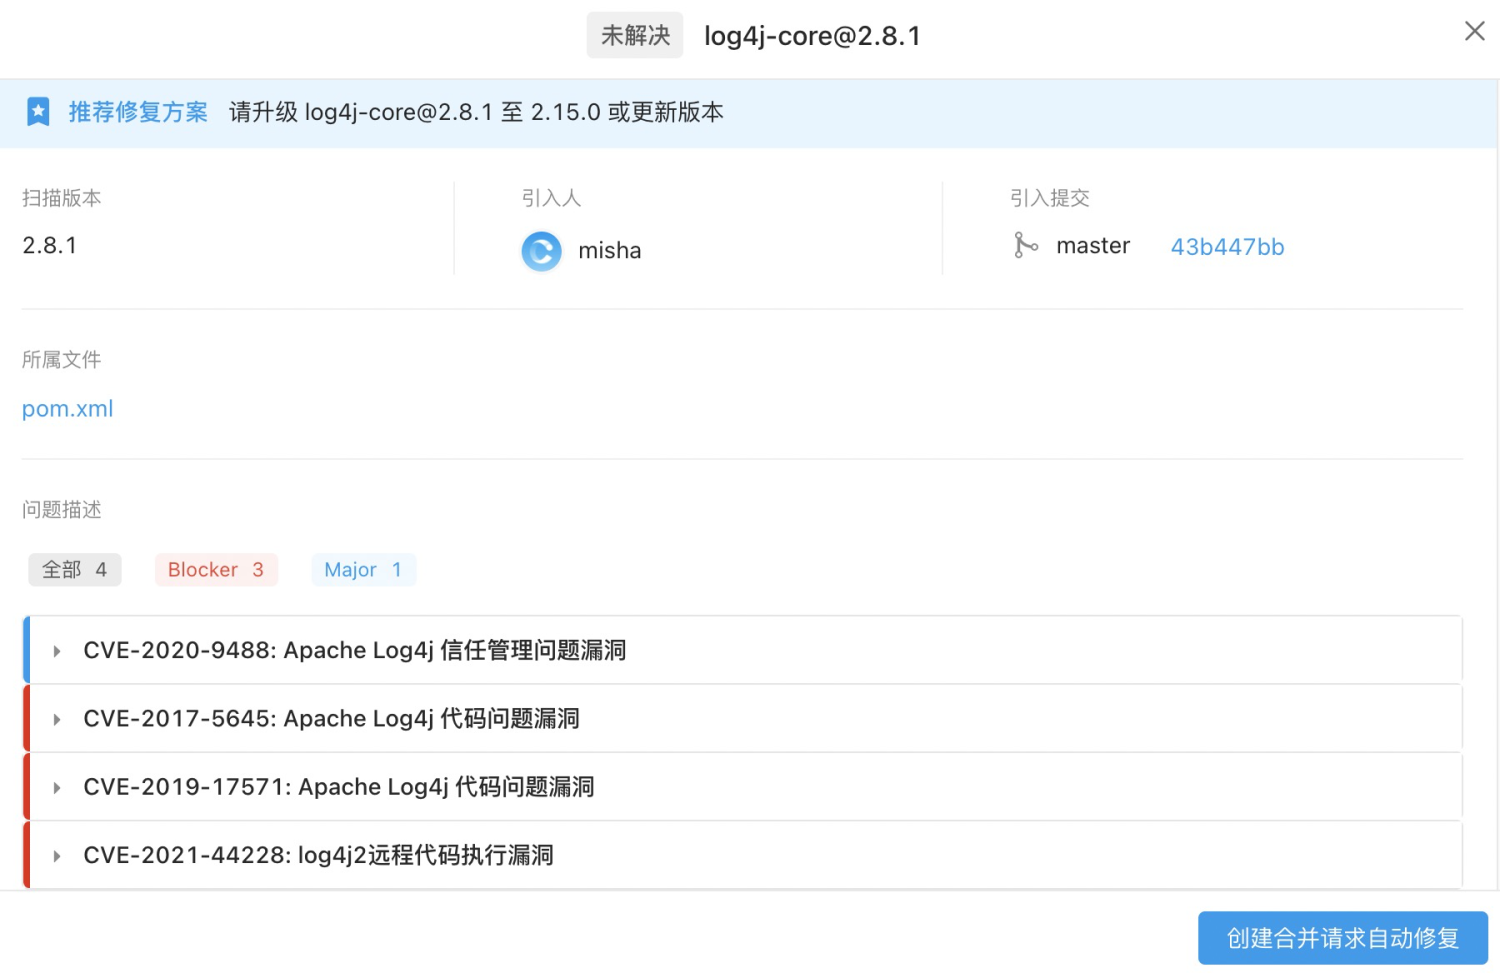Click misha's circular avatar icon
The image size is (1500, 978).
point(541,251)
